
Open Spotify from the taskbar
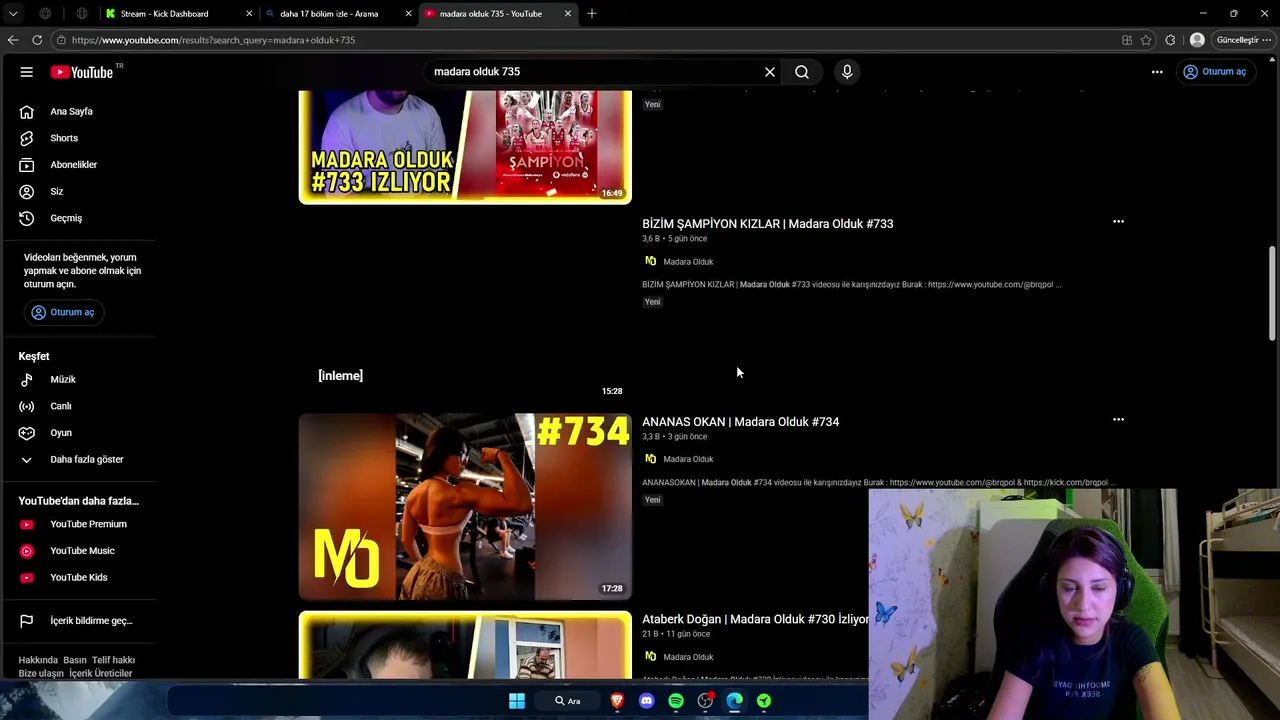coord(676,701)
